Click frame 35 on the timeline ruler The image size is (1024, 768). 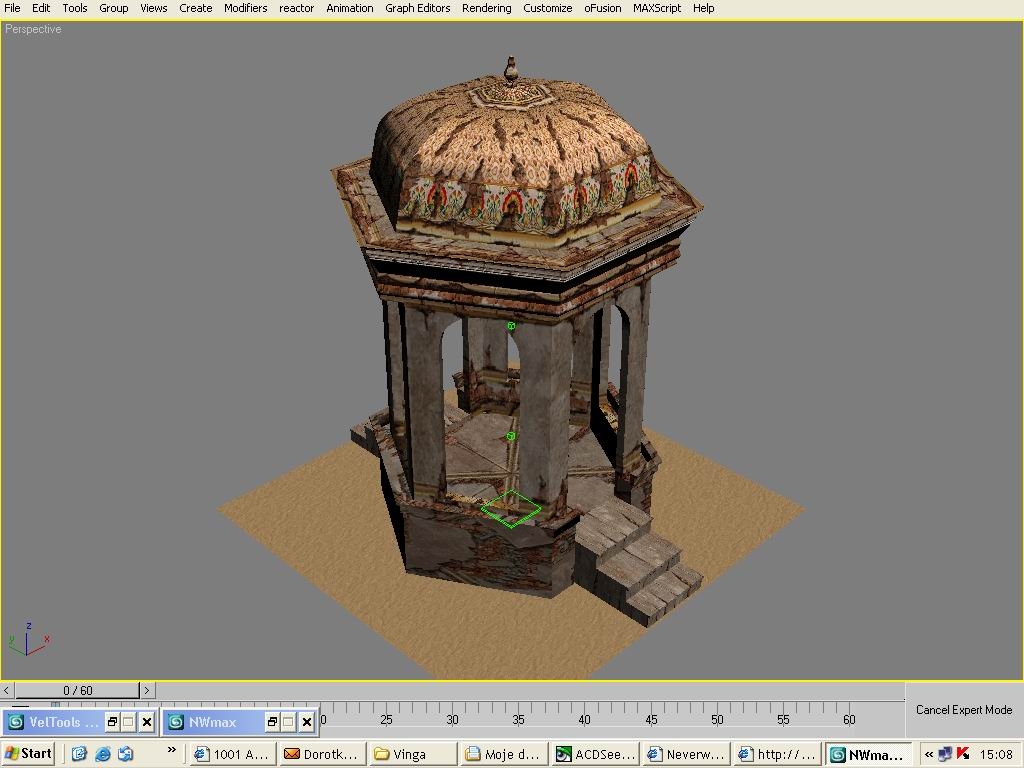point(518,712)
